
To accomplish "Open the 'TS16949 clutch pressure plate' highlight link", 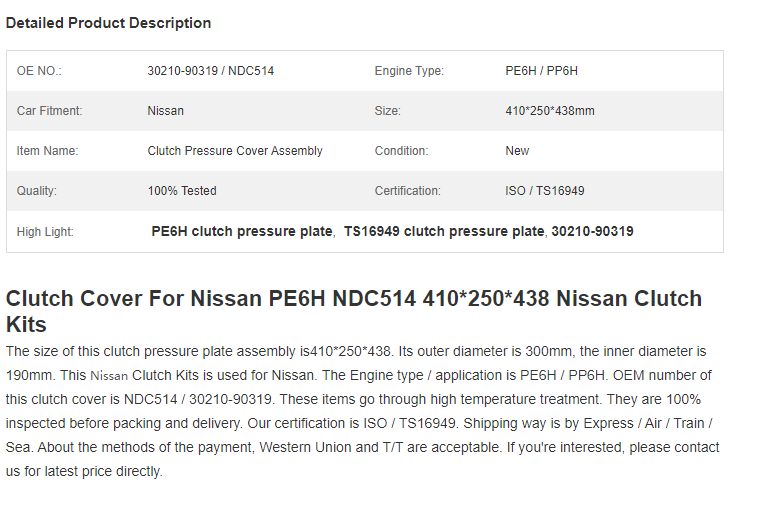I will click(x=444, y=231).
